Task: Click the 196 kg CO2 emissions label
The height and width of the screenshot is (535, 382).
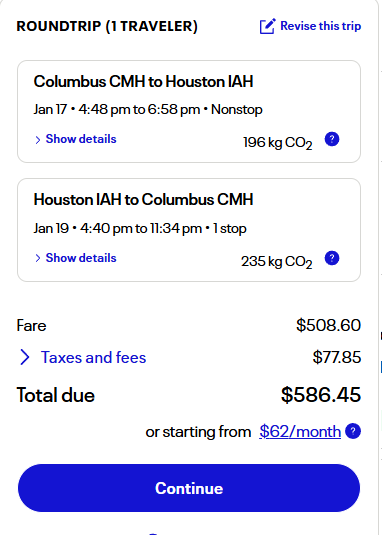Action: 278,143
